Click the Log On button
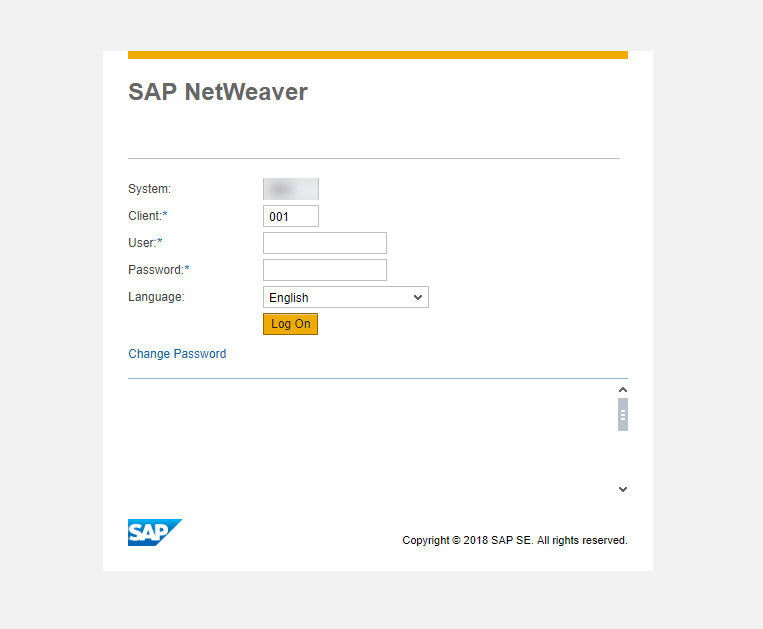The height and width of the screenshot is (629, 763). coord(291,324)
